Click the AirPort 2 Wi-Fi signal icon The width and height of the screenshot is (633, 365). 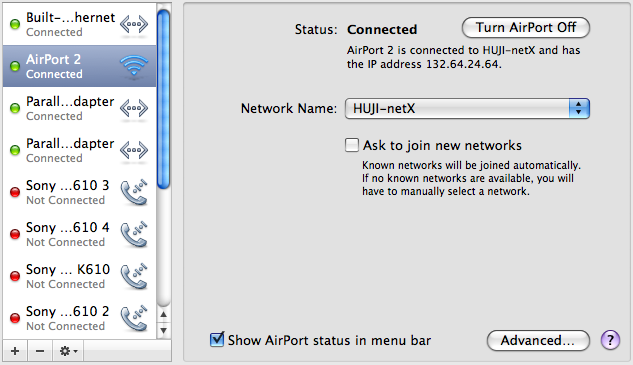tap(134, 65)
